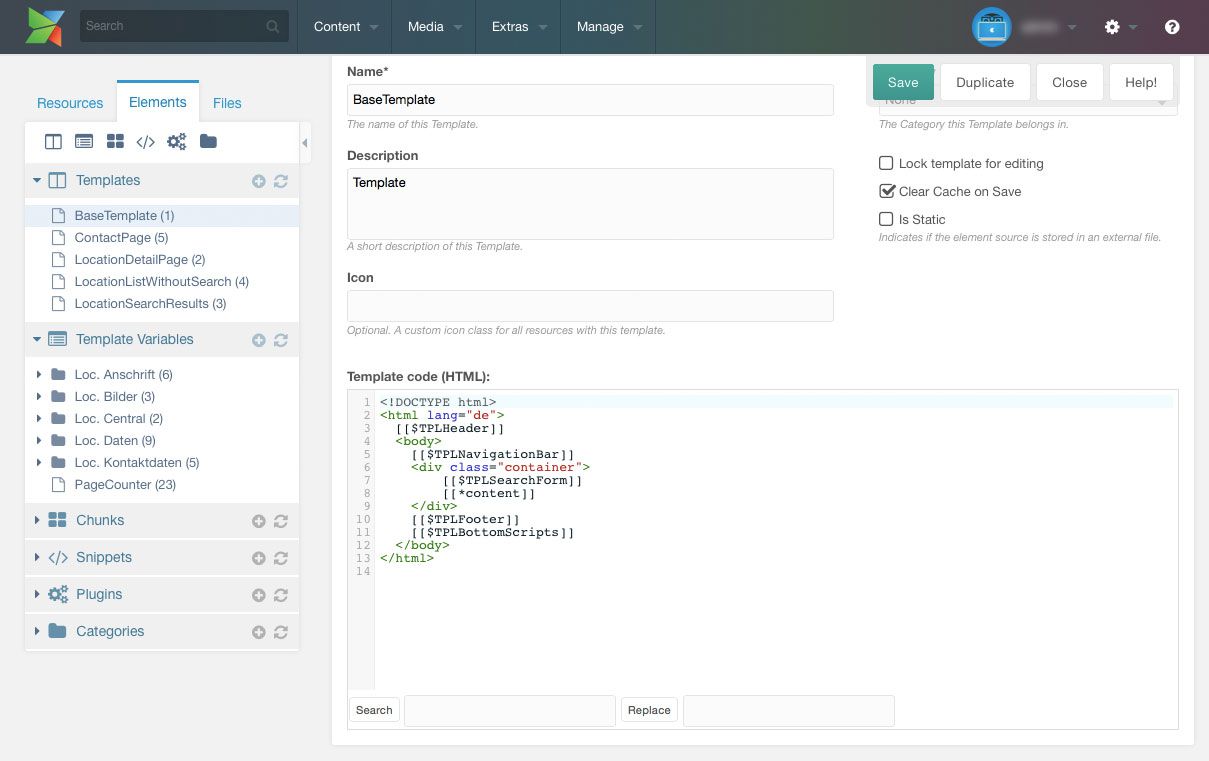
Task: Refresh the Snippets section
Action: click(x=281, y=558)
